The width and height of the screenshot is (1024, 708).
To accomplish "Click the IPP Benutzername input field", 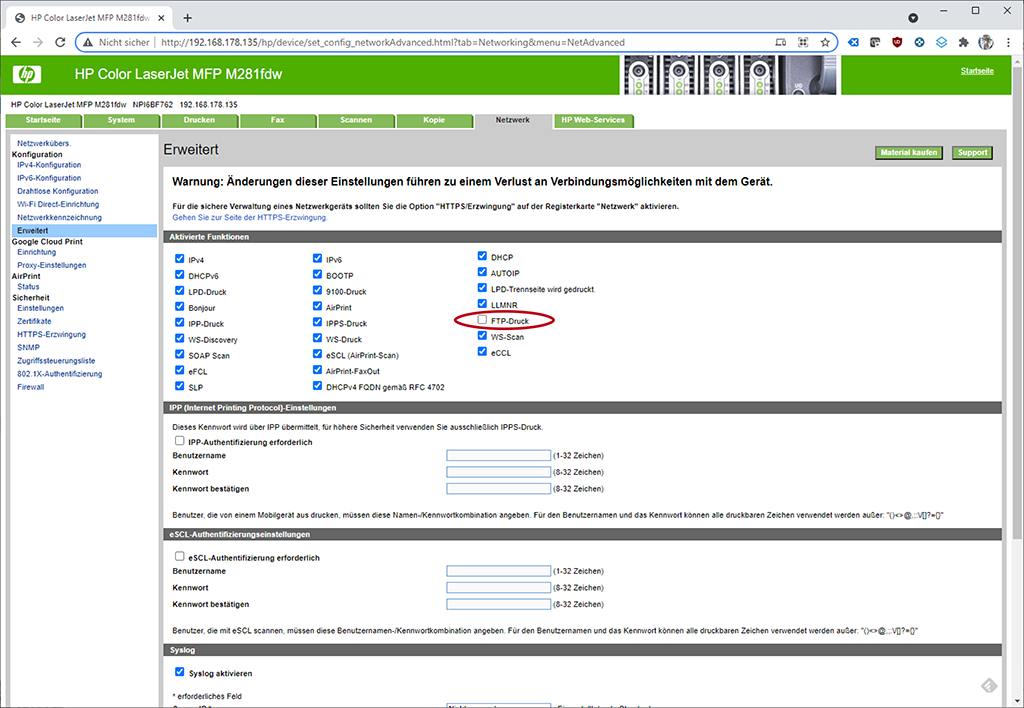I will click(498, 456).
